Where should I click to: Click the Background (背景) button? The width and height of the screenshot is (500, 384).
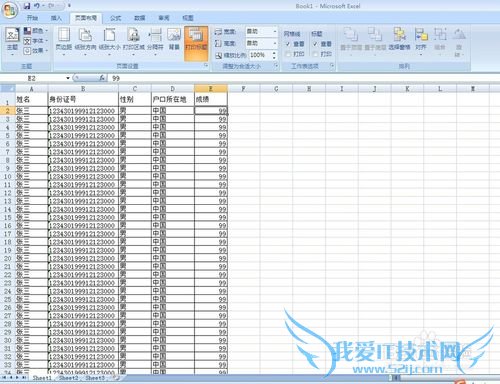[174, 40]
